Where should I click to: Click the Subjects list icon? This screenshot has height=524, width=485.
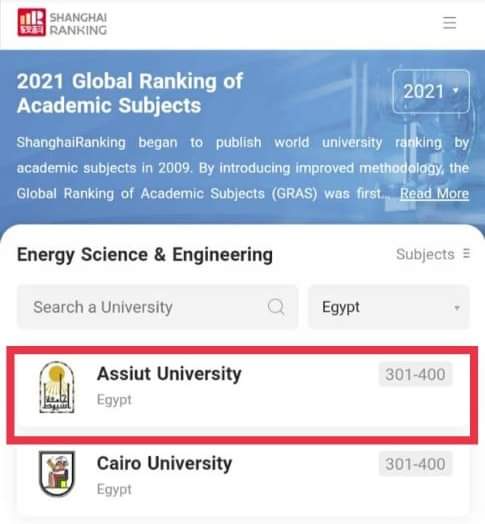pyautogui.click(x=467, y=254)
